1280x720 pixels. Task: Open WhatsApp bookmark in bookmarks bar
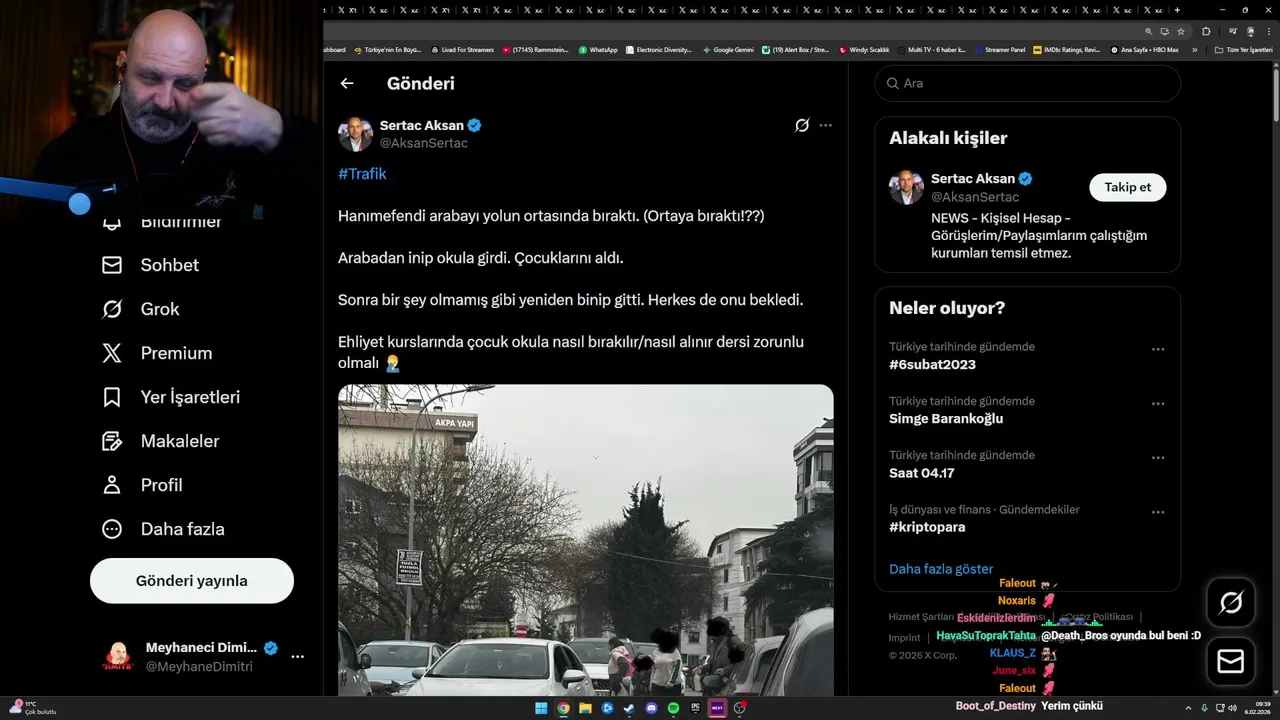[x=598, y=49]
